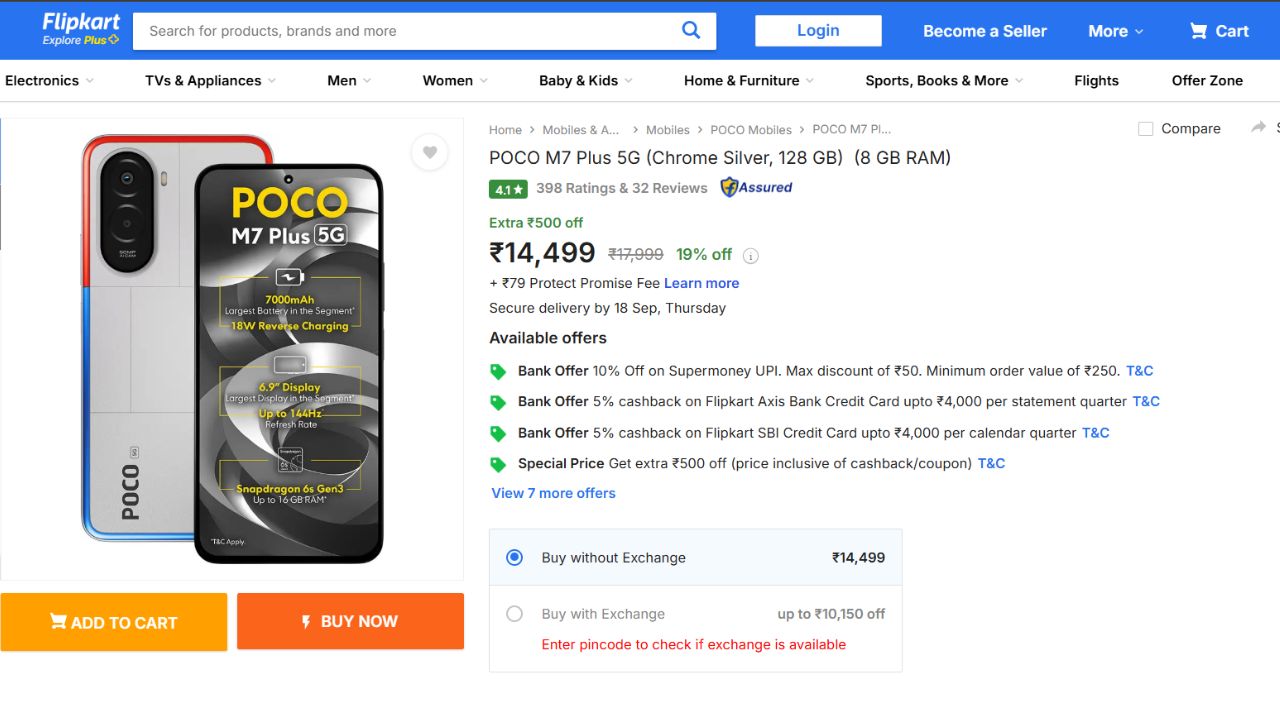The height and width of the screenshot is (720, 1280).
Task: Click 398 Ratings & 32 Reviews
Action: (621, 188)
